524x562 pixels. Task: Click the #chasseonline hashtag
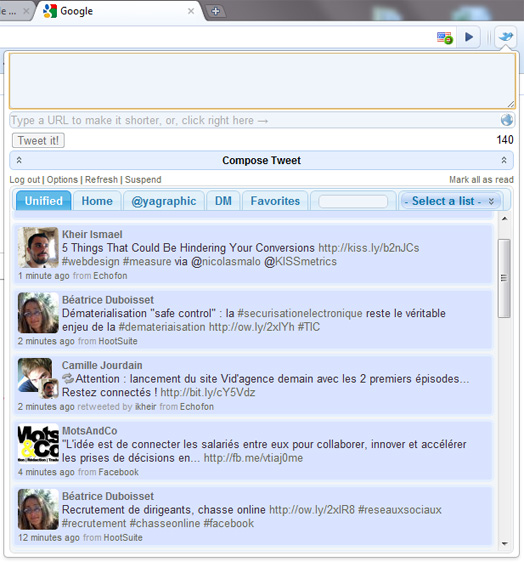coord(165,523)
